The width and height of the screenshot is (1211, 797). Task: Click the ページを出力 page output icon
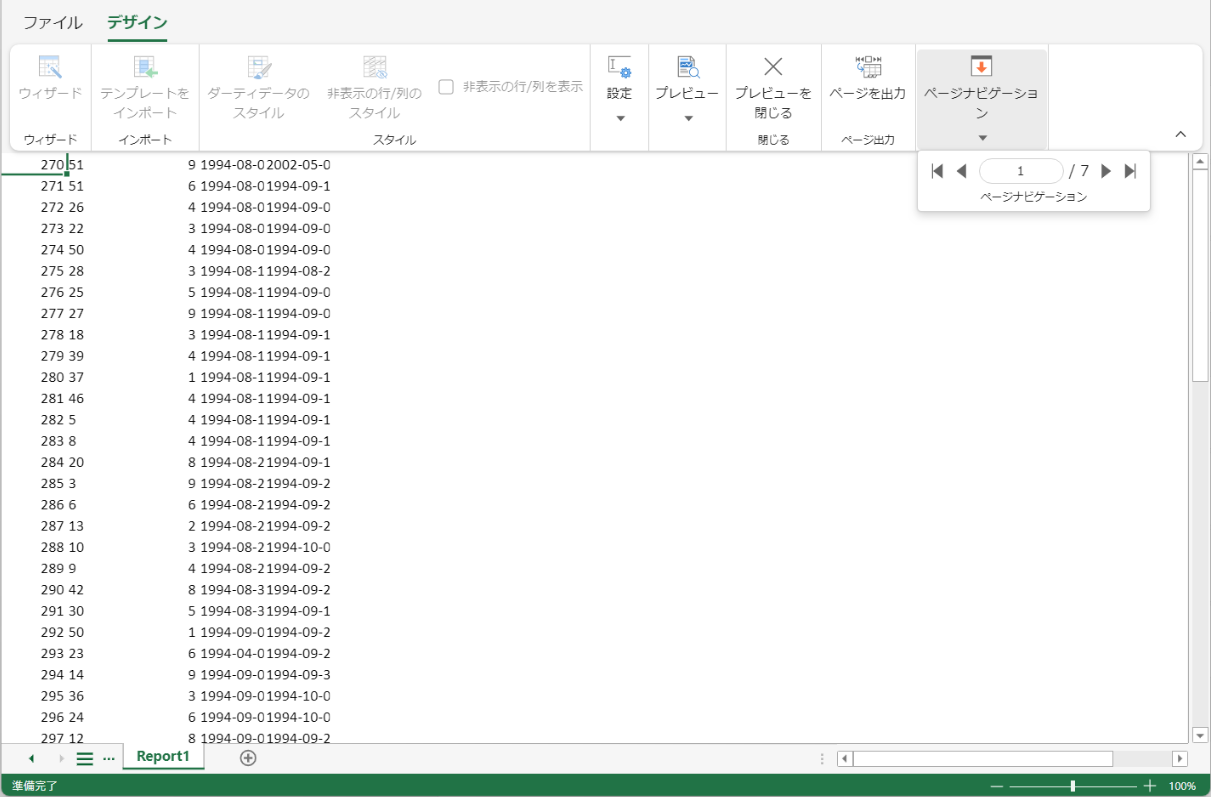point(867,67)
